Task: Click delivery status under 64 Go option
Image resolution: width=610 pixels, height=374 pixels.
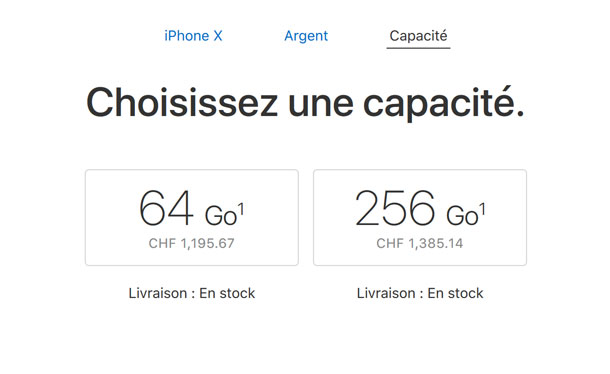Action: [x=192, y=293]
